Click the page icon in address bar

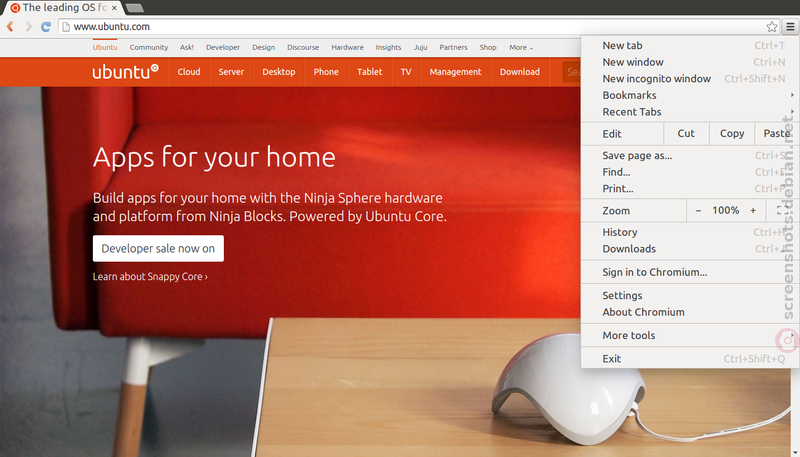[66, 27]
